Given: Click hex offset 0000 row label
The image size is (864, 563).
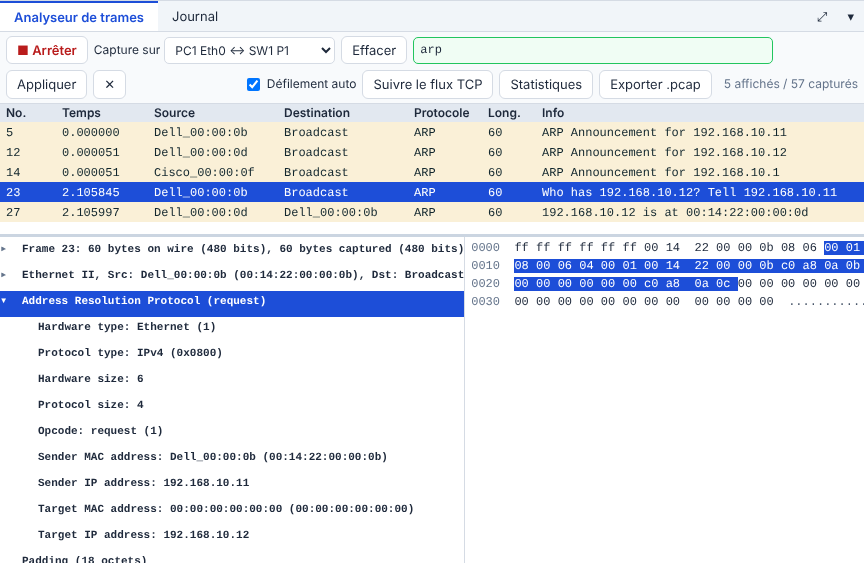Looking at the screenshot, I should 485,247.
